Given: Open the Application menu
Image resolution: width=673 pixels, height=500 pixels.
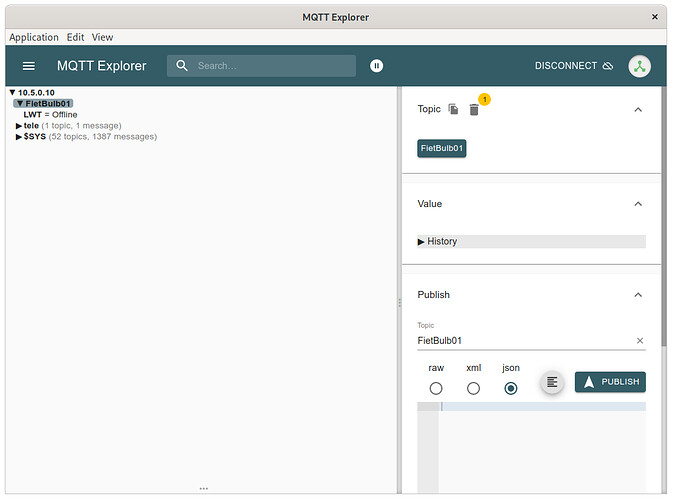Looking at the screenshot, I should click(34, 37).
